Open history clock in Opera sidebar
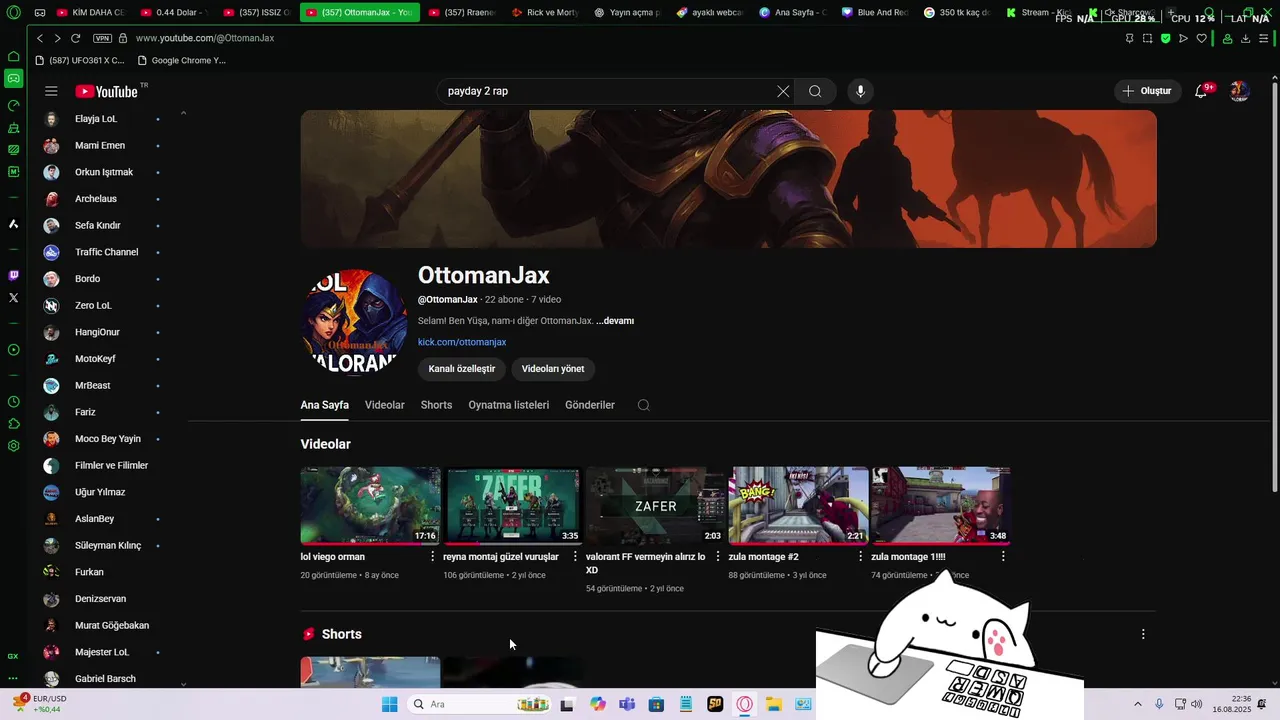This screenshot has width=1280, height=720. 13,402
